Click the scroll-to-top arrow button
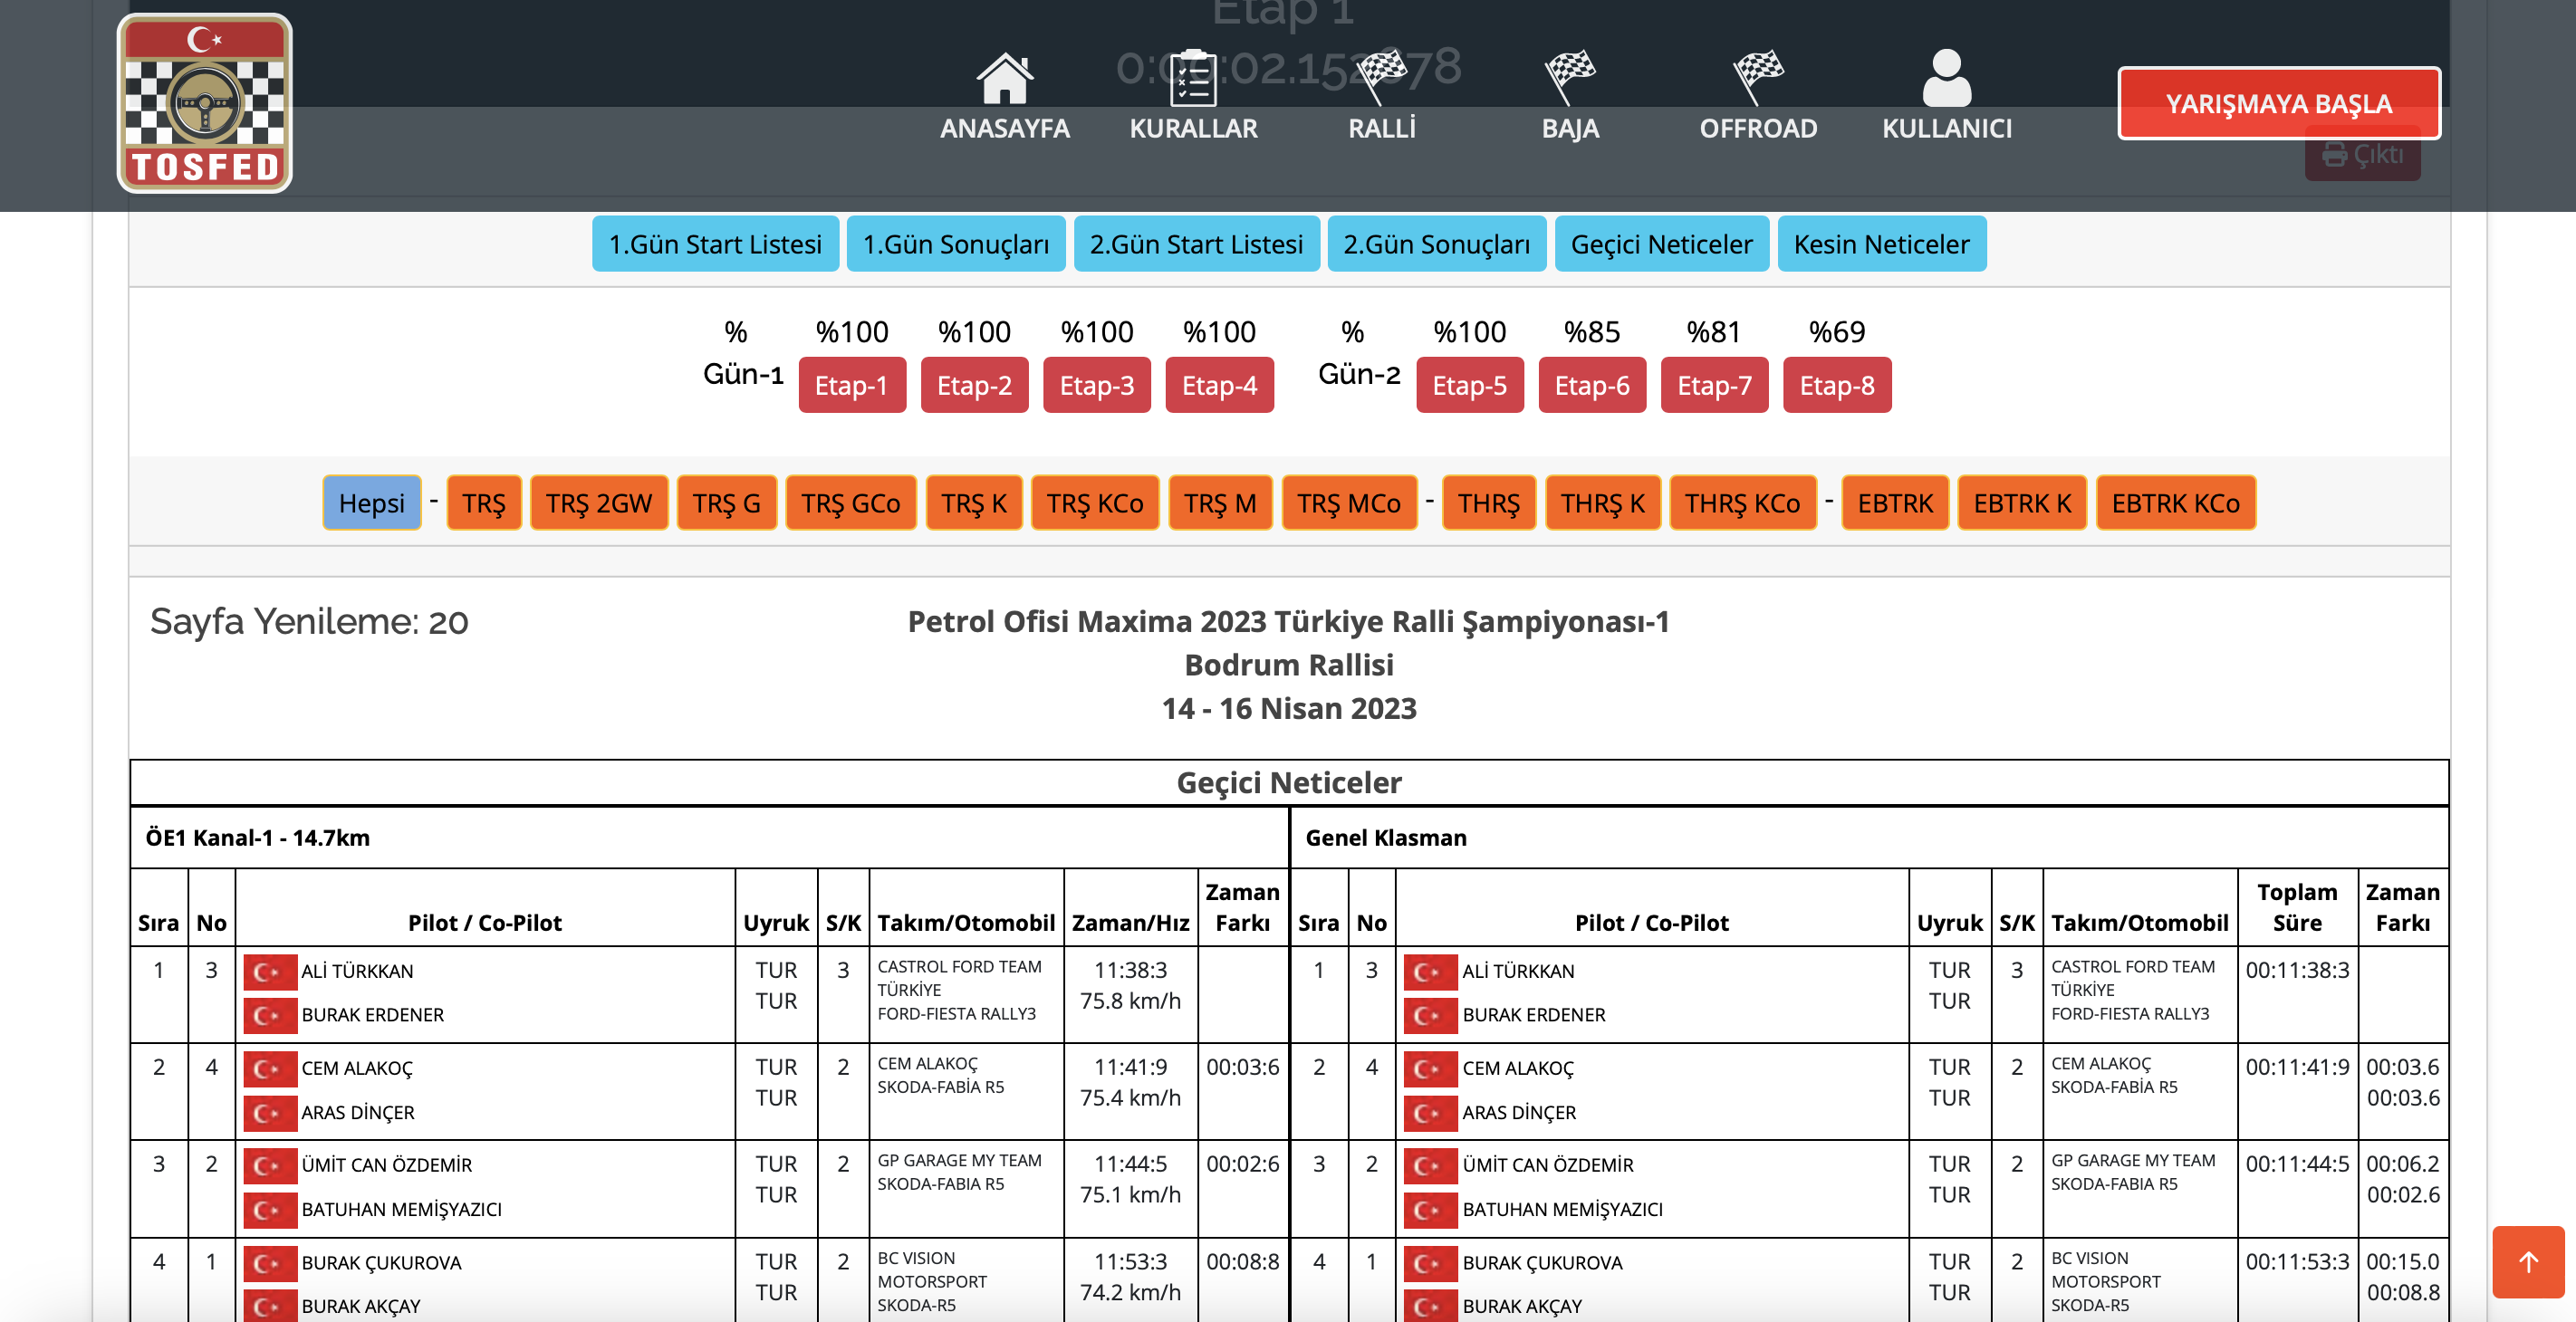 [2528, 1262]
